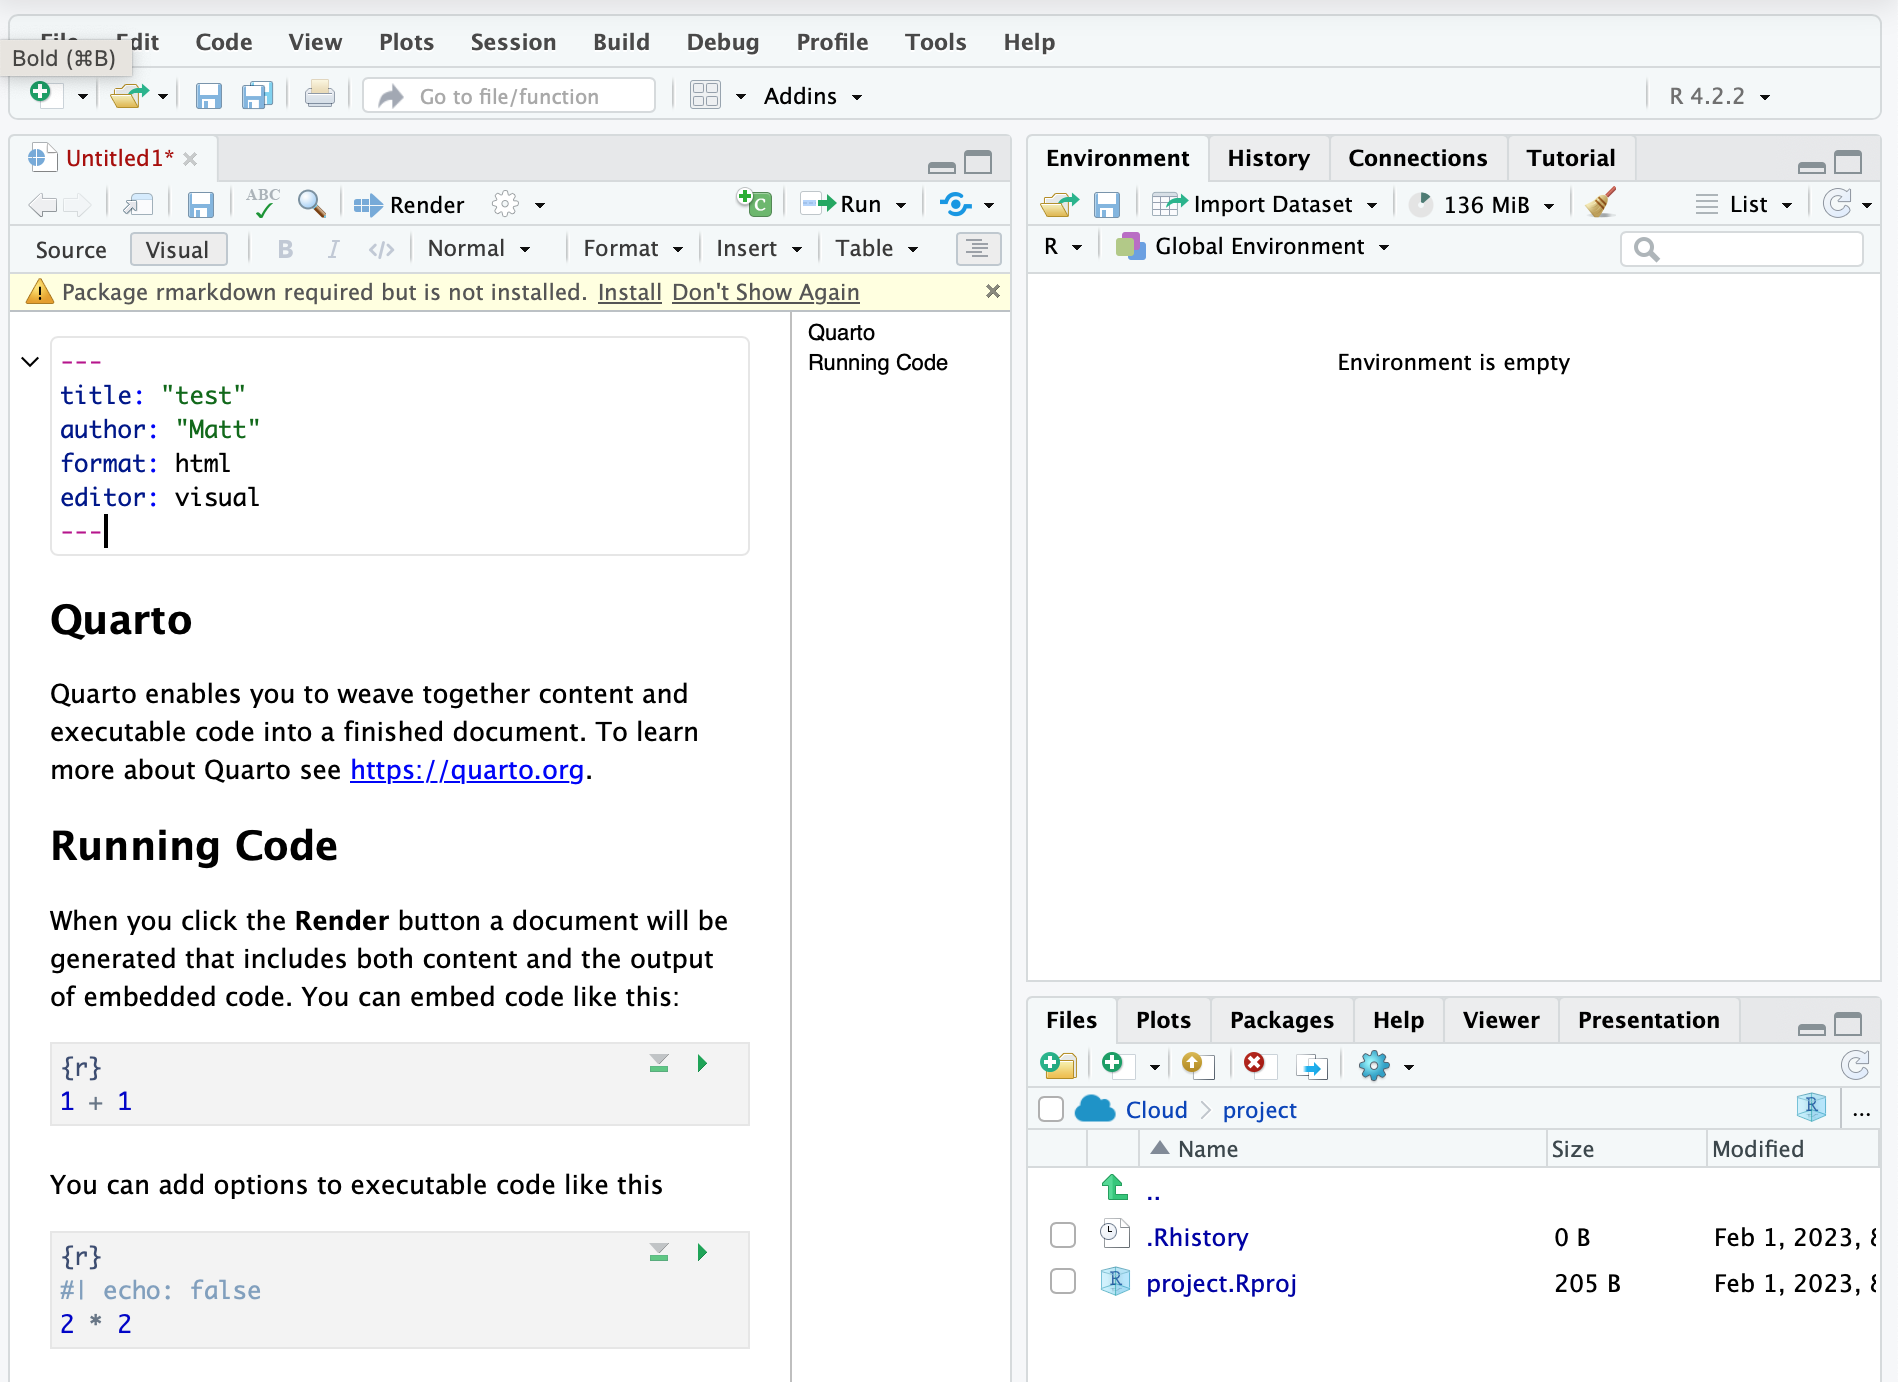Open the Addins dropdown
This screenshot has height=1382, width=1898.
click(x=812, y=96)
